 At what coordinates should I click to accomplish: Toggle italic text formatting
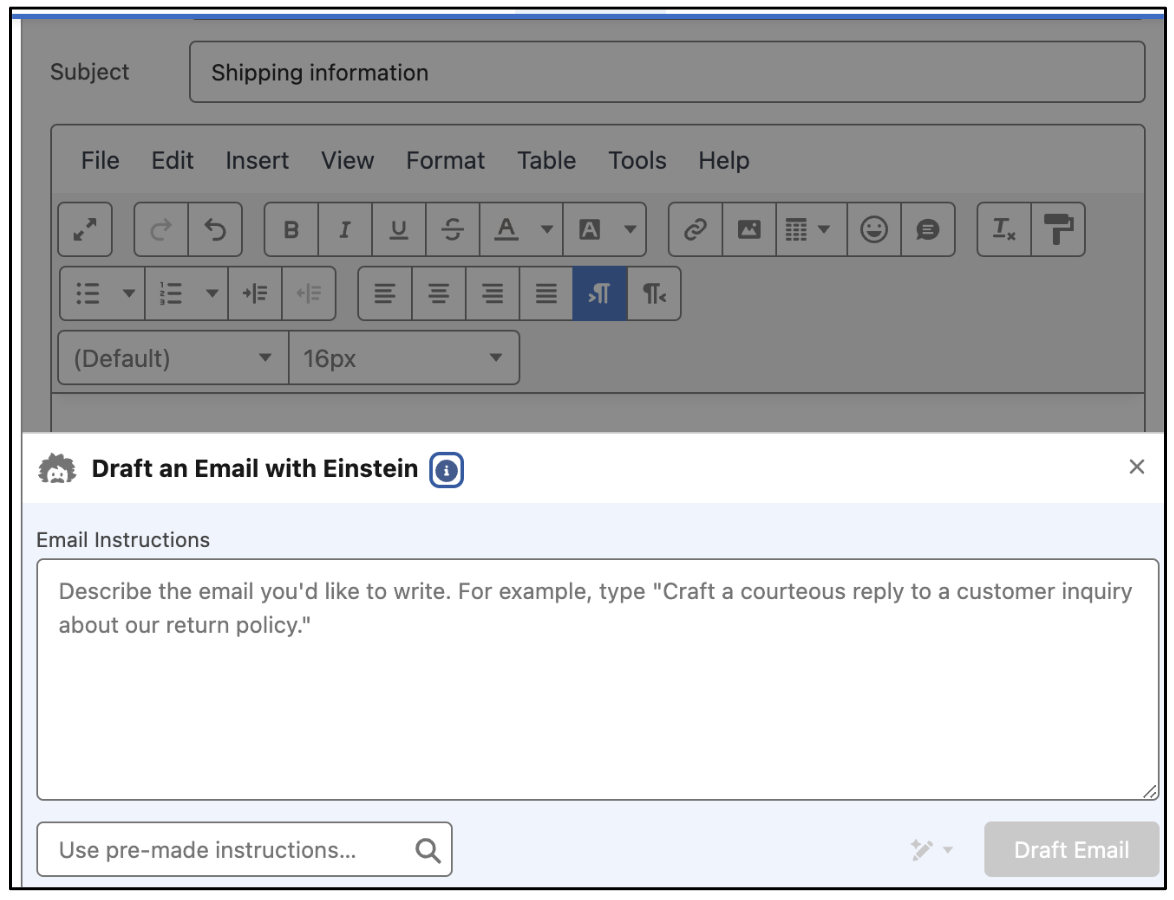345,230
